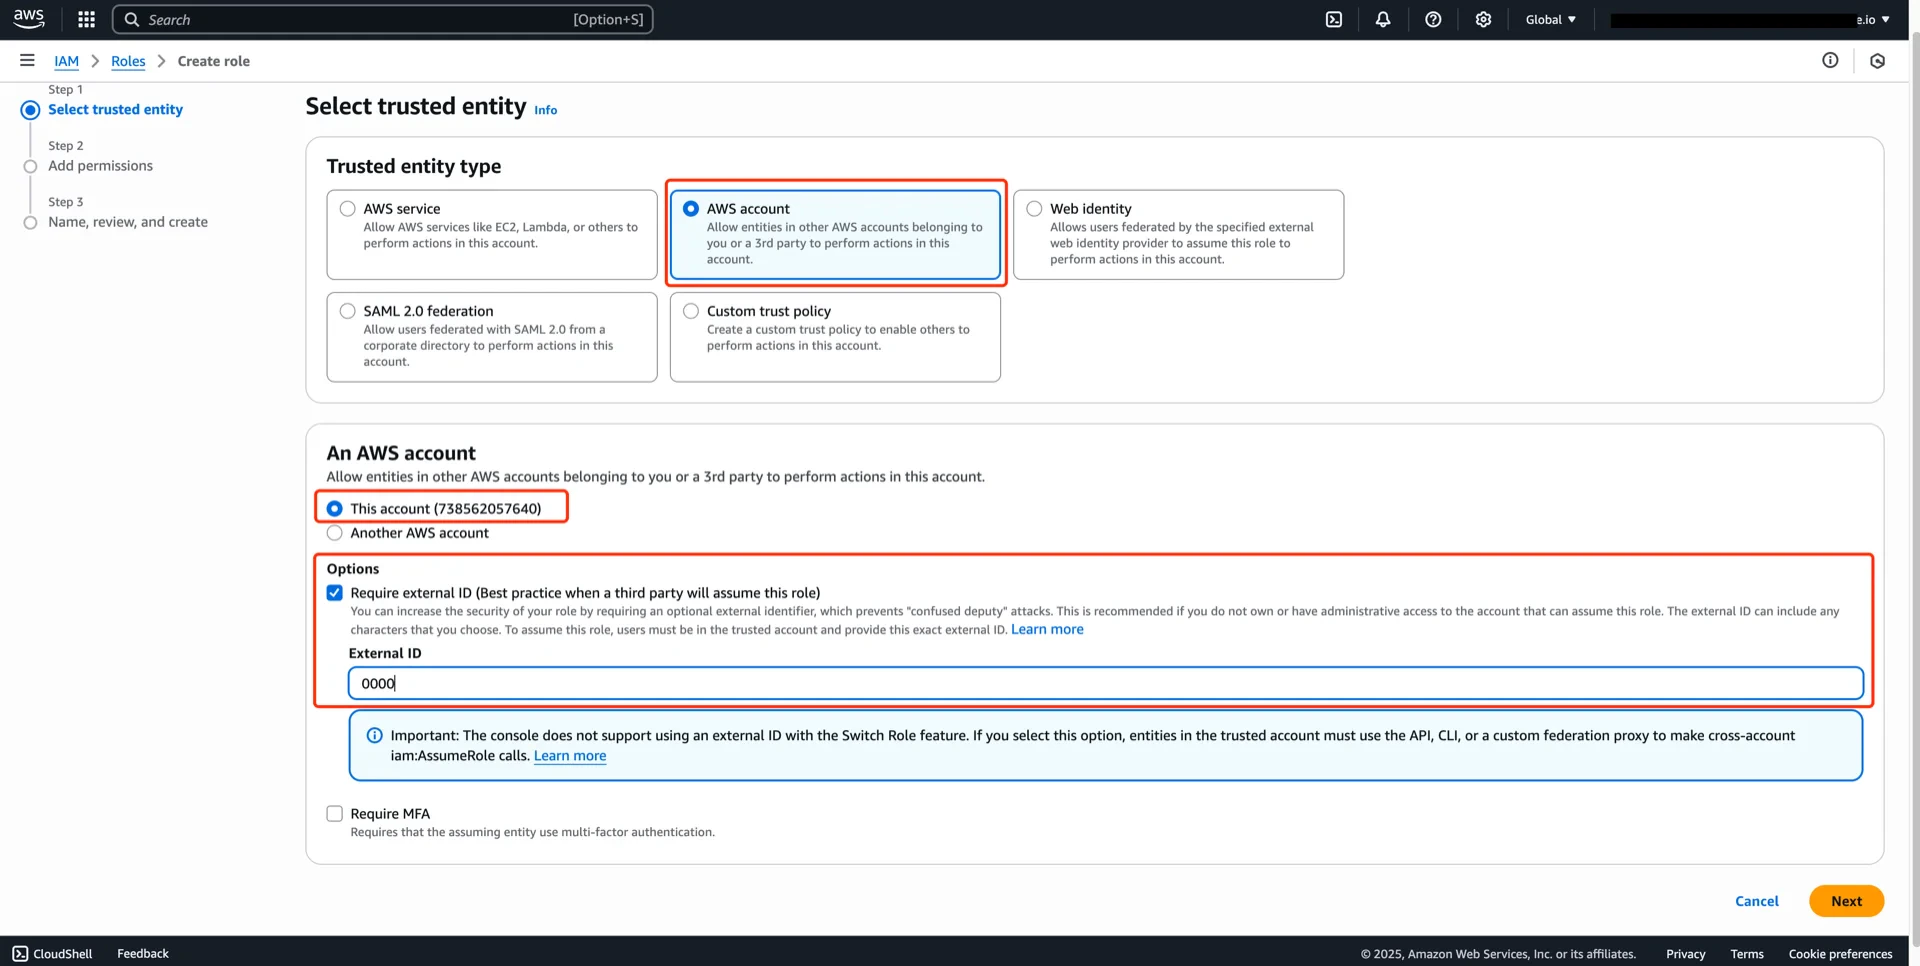This screenshot has height=966, width=1920.
Task: Click the External ID input field
Action: pyautogui.click(x=1105, y=684)
